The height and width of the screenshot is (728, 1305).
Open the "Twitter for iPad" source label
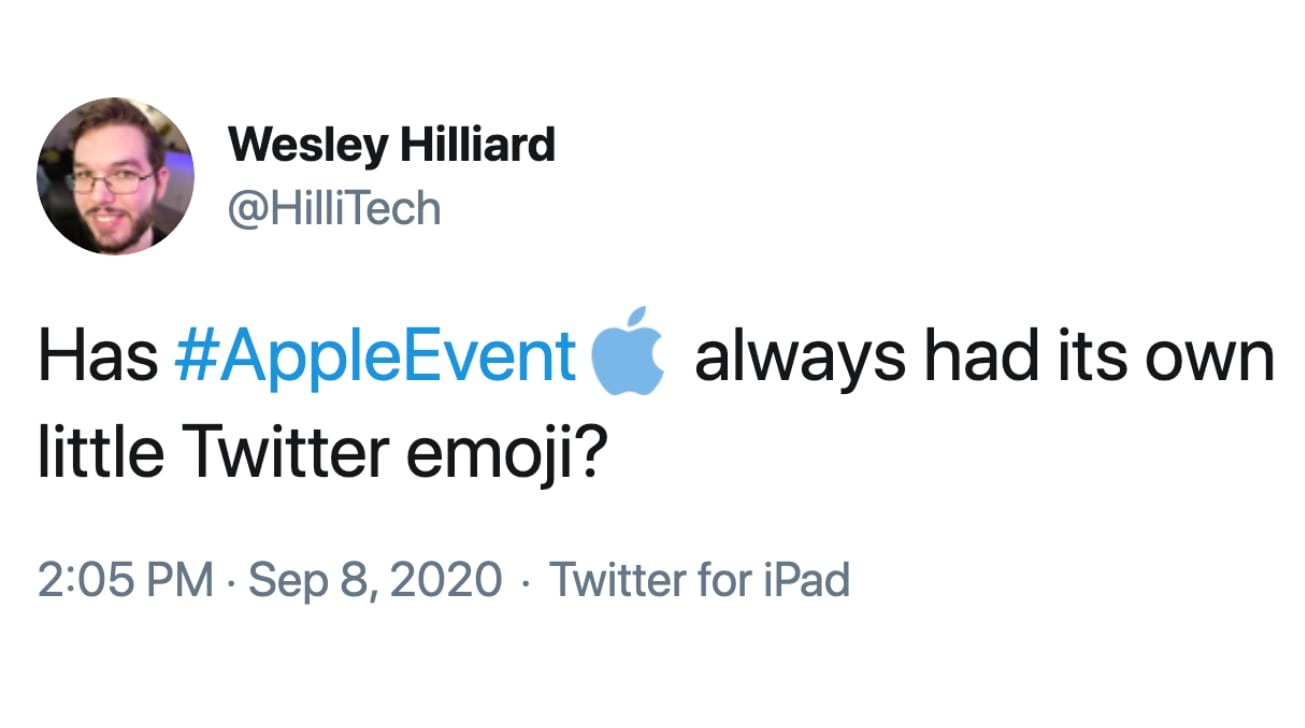coord(699,580)
